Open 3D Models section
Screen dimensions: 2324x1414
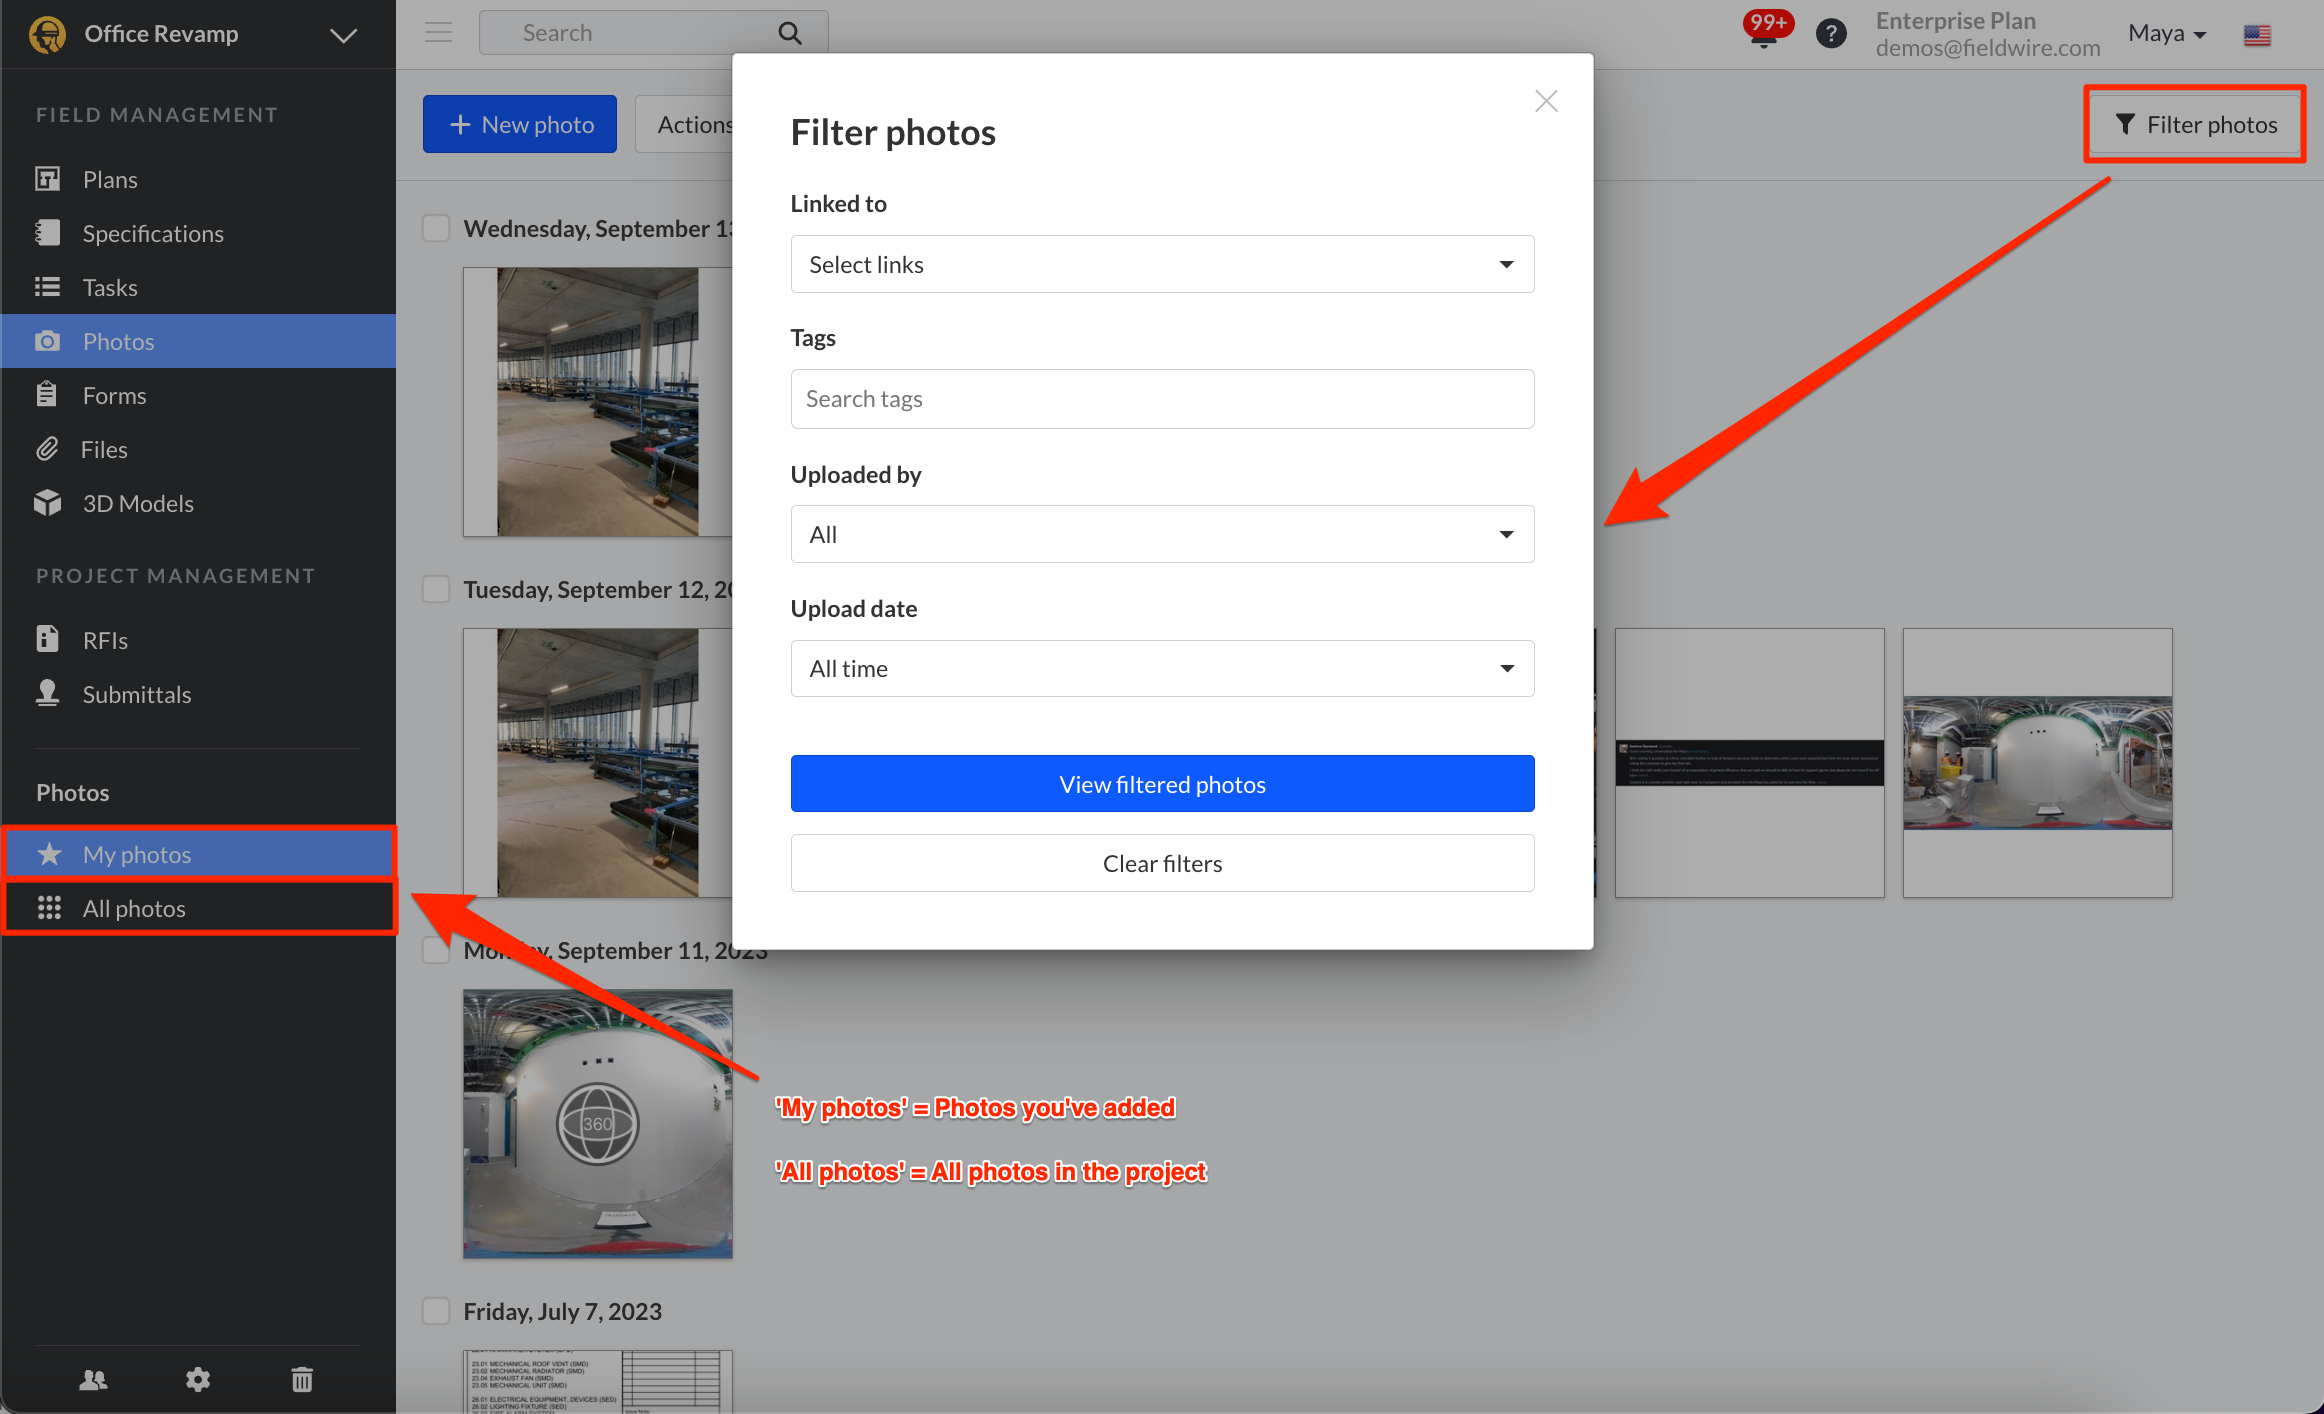[x=198, y=503]
